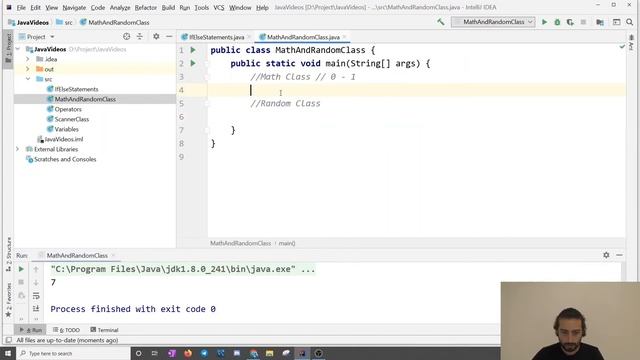Open the Favorites side tool window
The width and height of the screenshot is (640, 360).
9,300
